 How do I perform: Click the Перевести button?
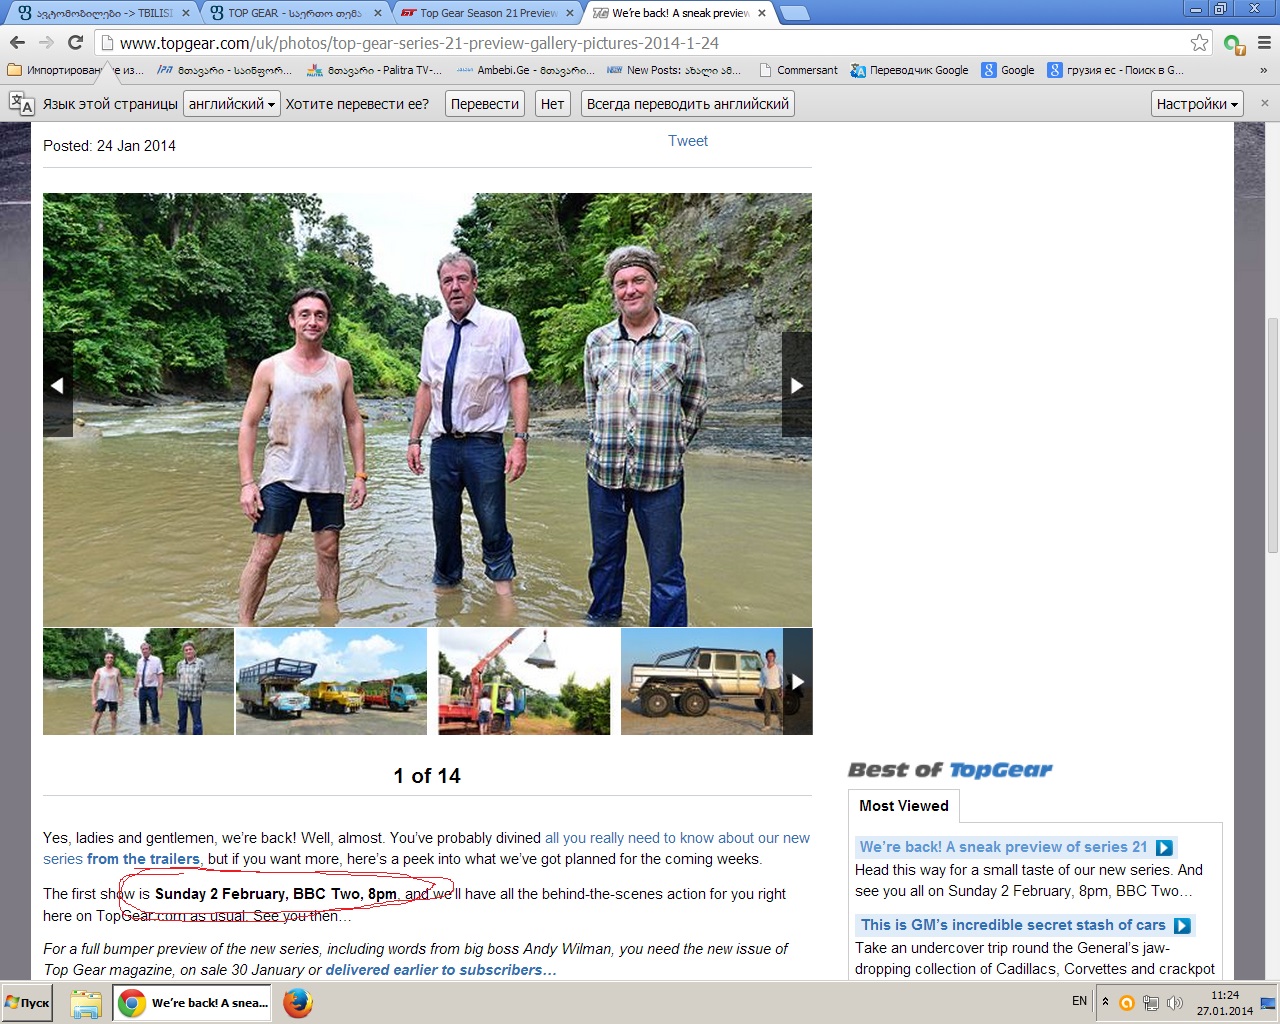[x=485, y=104]
